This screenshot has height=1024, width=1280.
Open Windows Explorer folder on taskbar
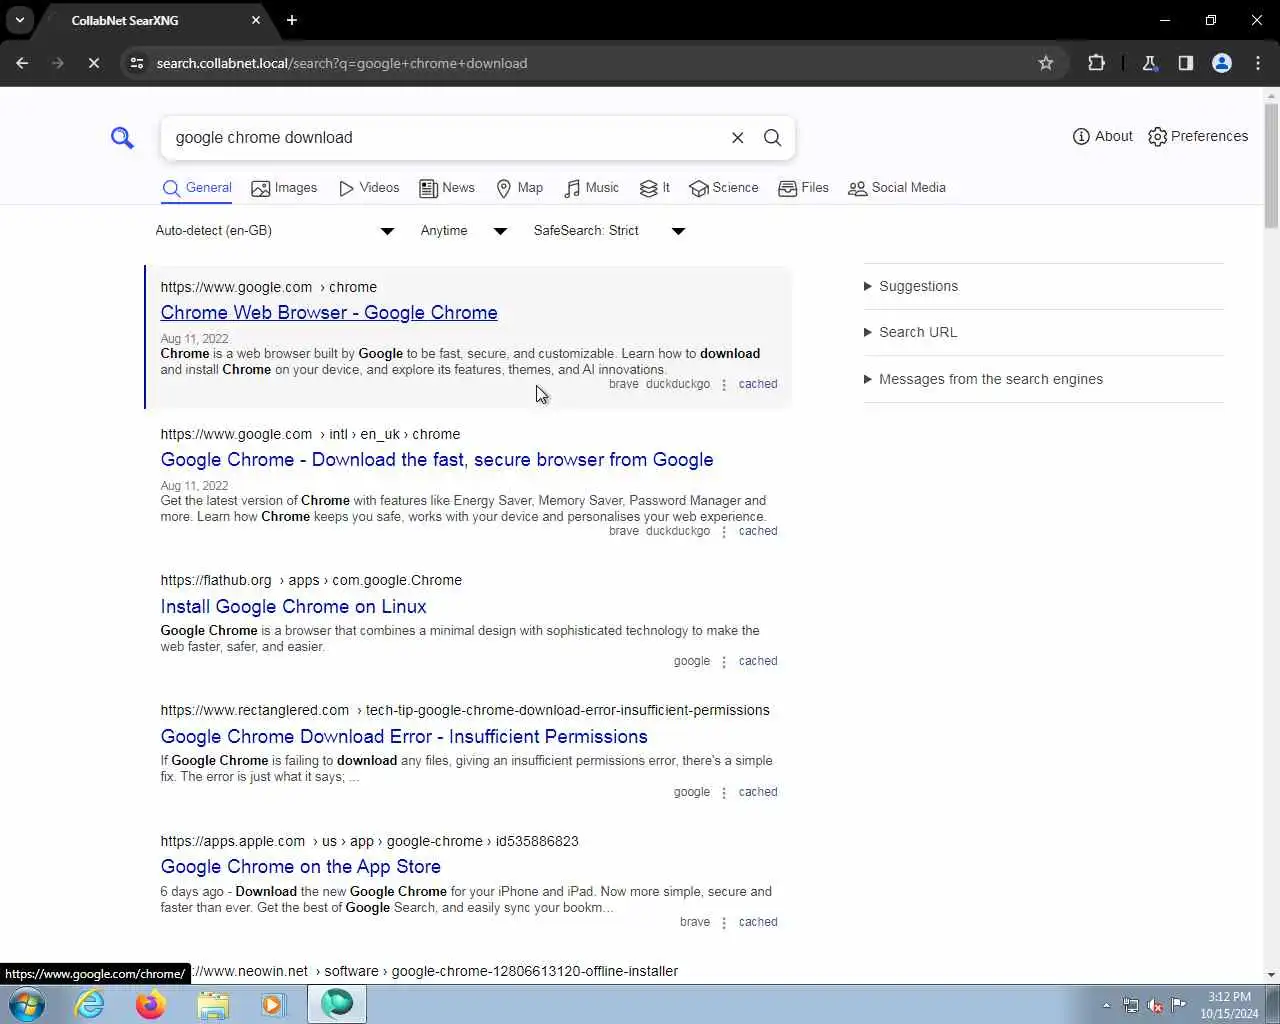coord(212,1004)
